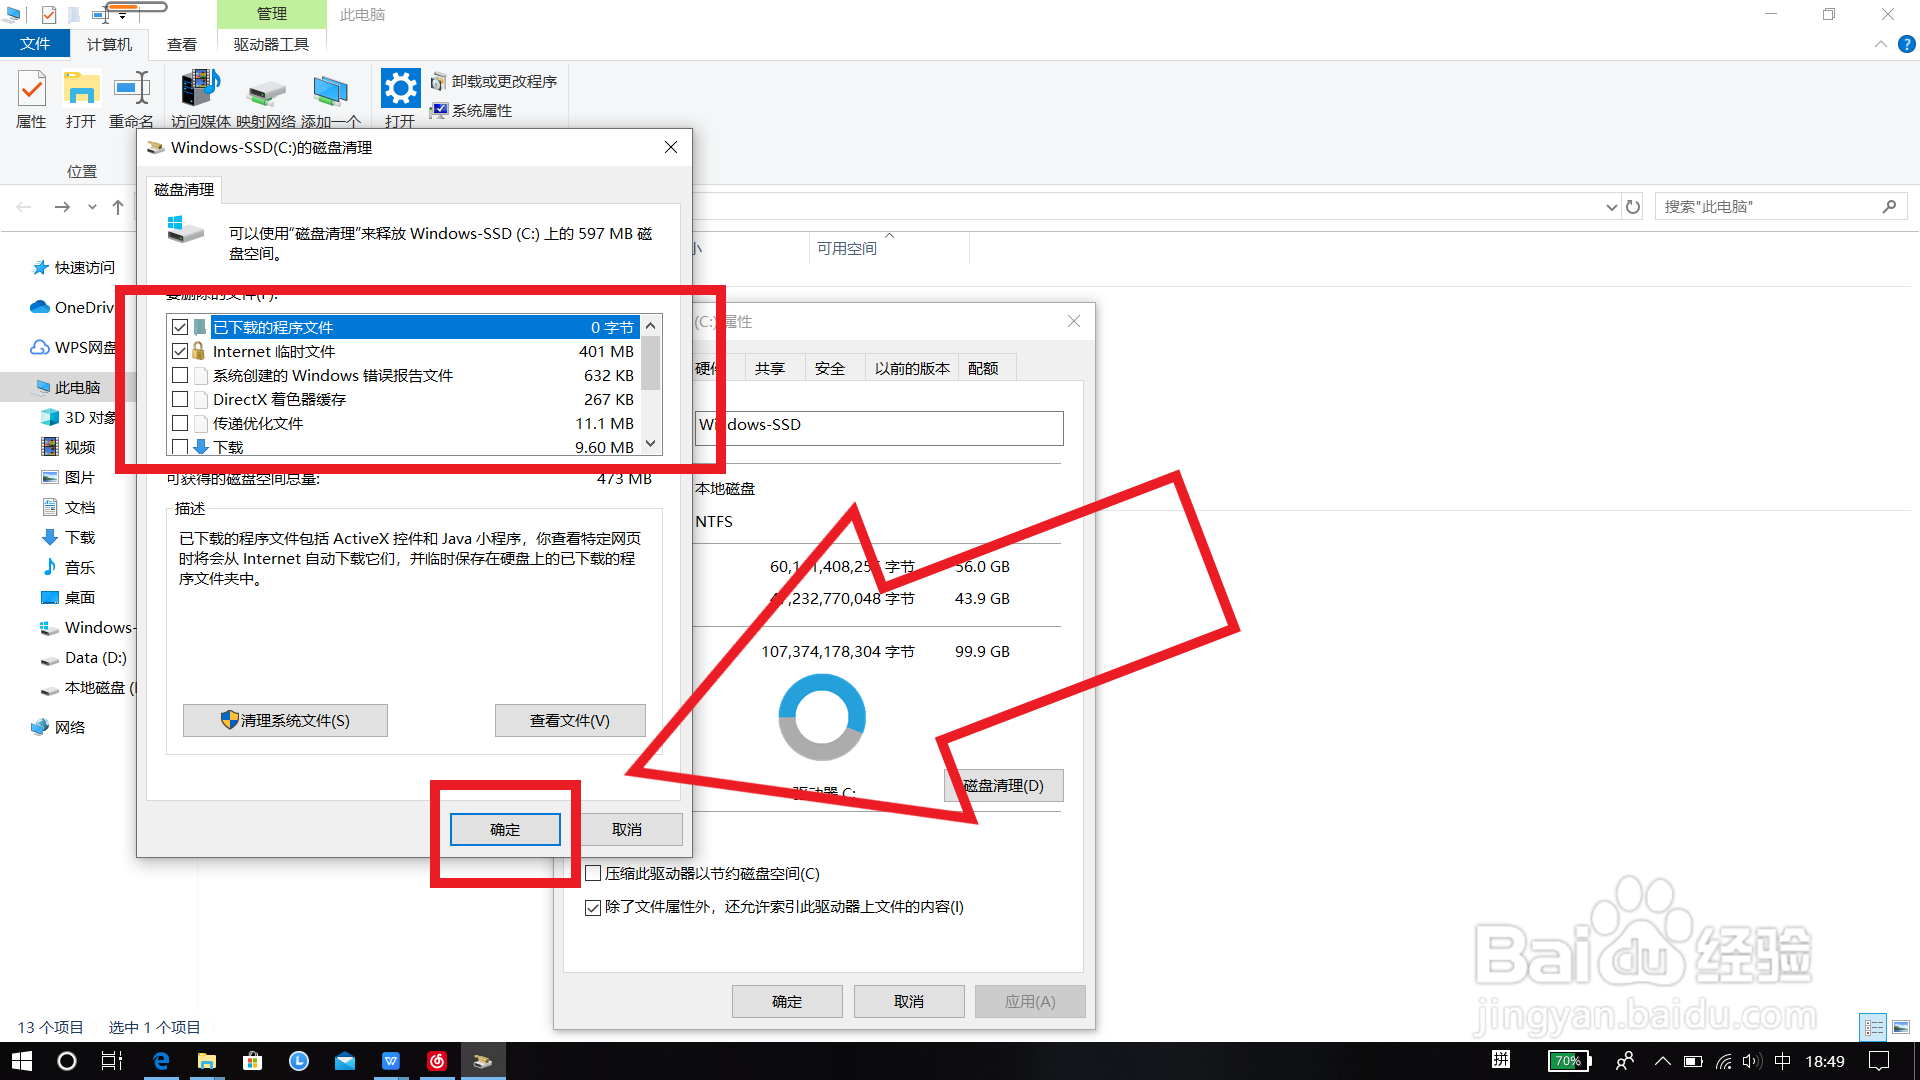
Task: Check Downloads (下载) checkbox in cleanup list
Action: 180,447
